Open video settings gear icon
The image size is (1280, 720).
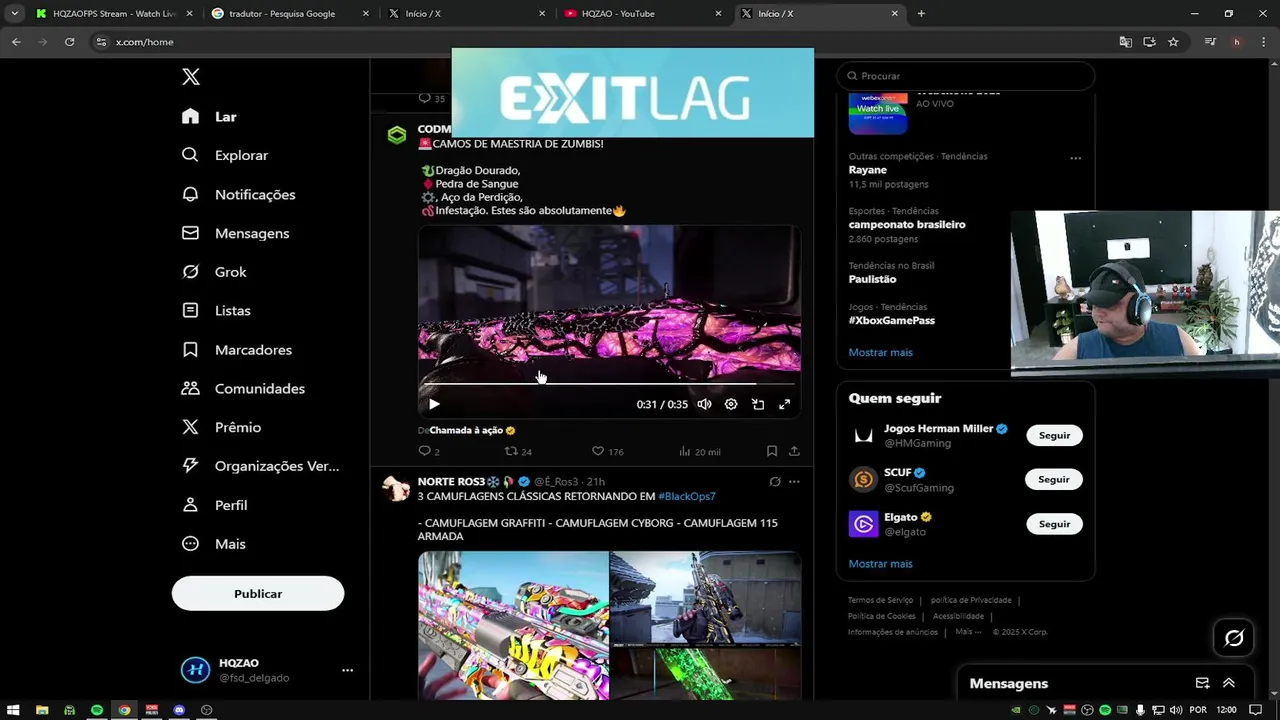731,404
